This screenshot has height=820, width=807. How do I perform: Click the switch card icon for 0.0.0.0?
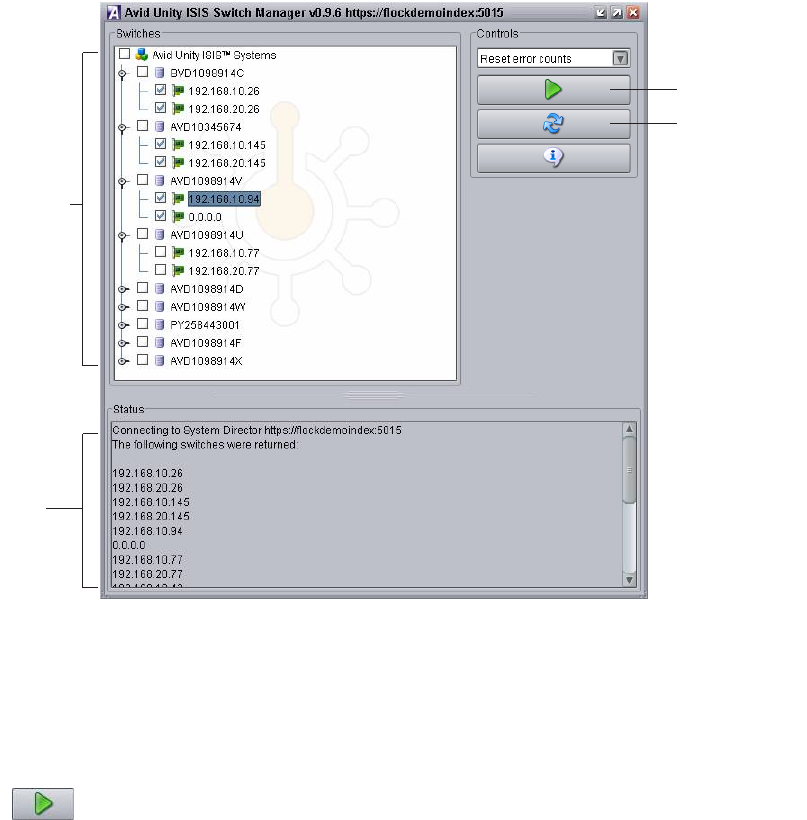[178, 217]
